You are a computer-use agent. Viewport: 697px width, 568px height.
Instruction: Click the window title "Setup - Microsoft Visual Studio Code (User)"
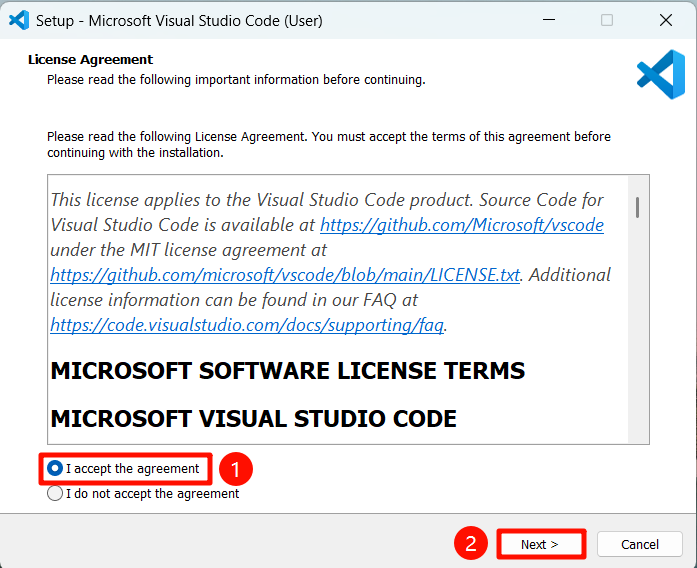[179, 21]
